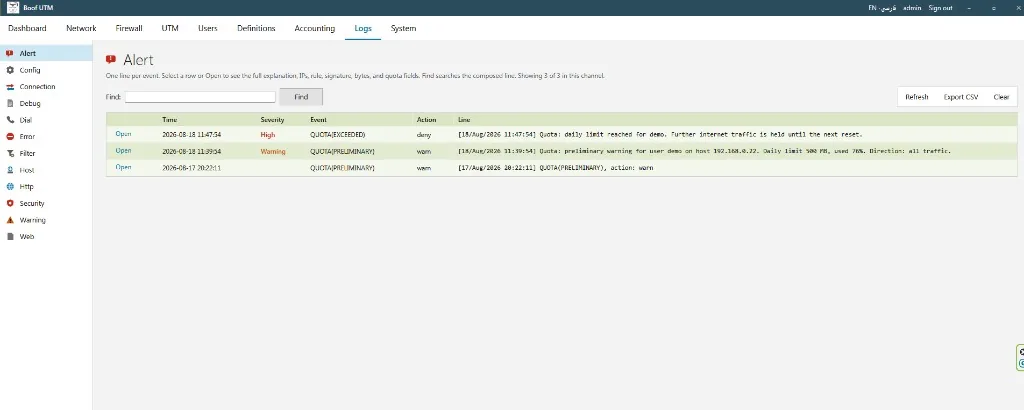The image size is (1024, 410).
Task: Select the Warning severity cell in table
Action: click(273, 151)
